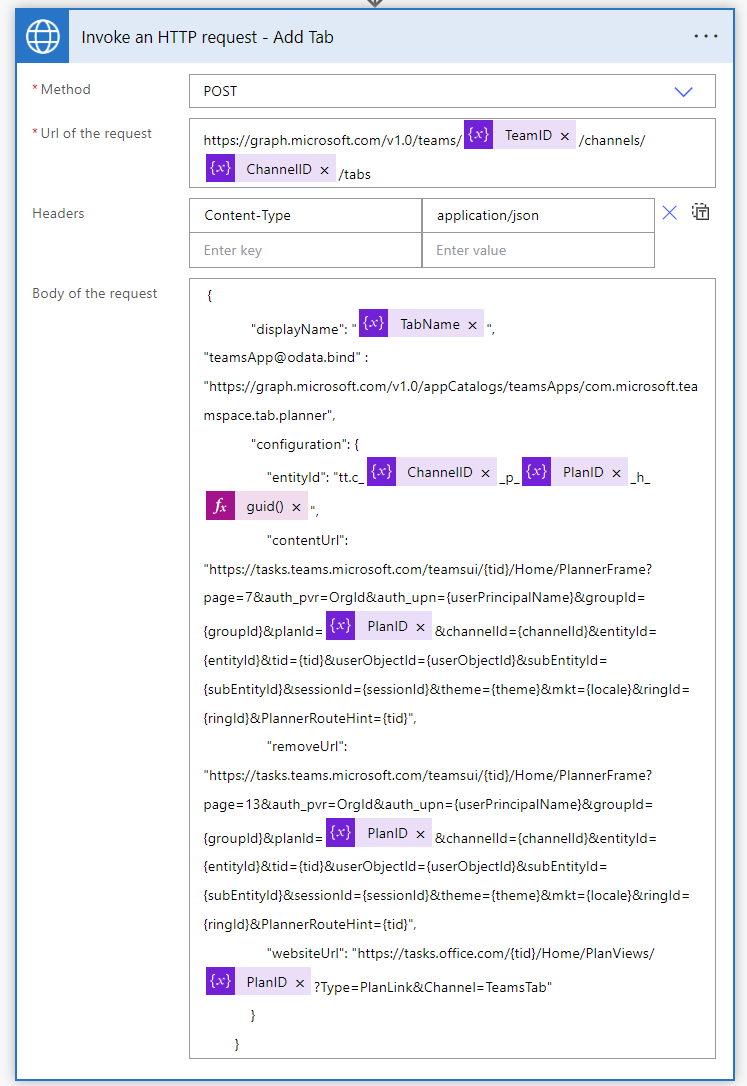Remove PlanID token in the entityId line
The image size is (747, 1086).
pos(616,473)
